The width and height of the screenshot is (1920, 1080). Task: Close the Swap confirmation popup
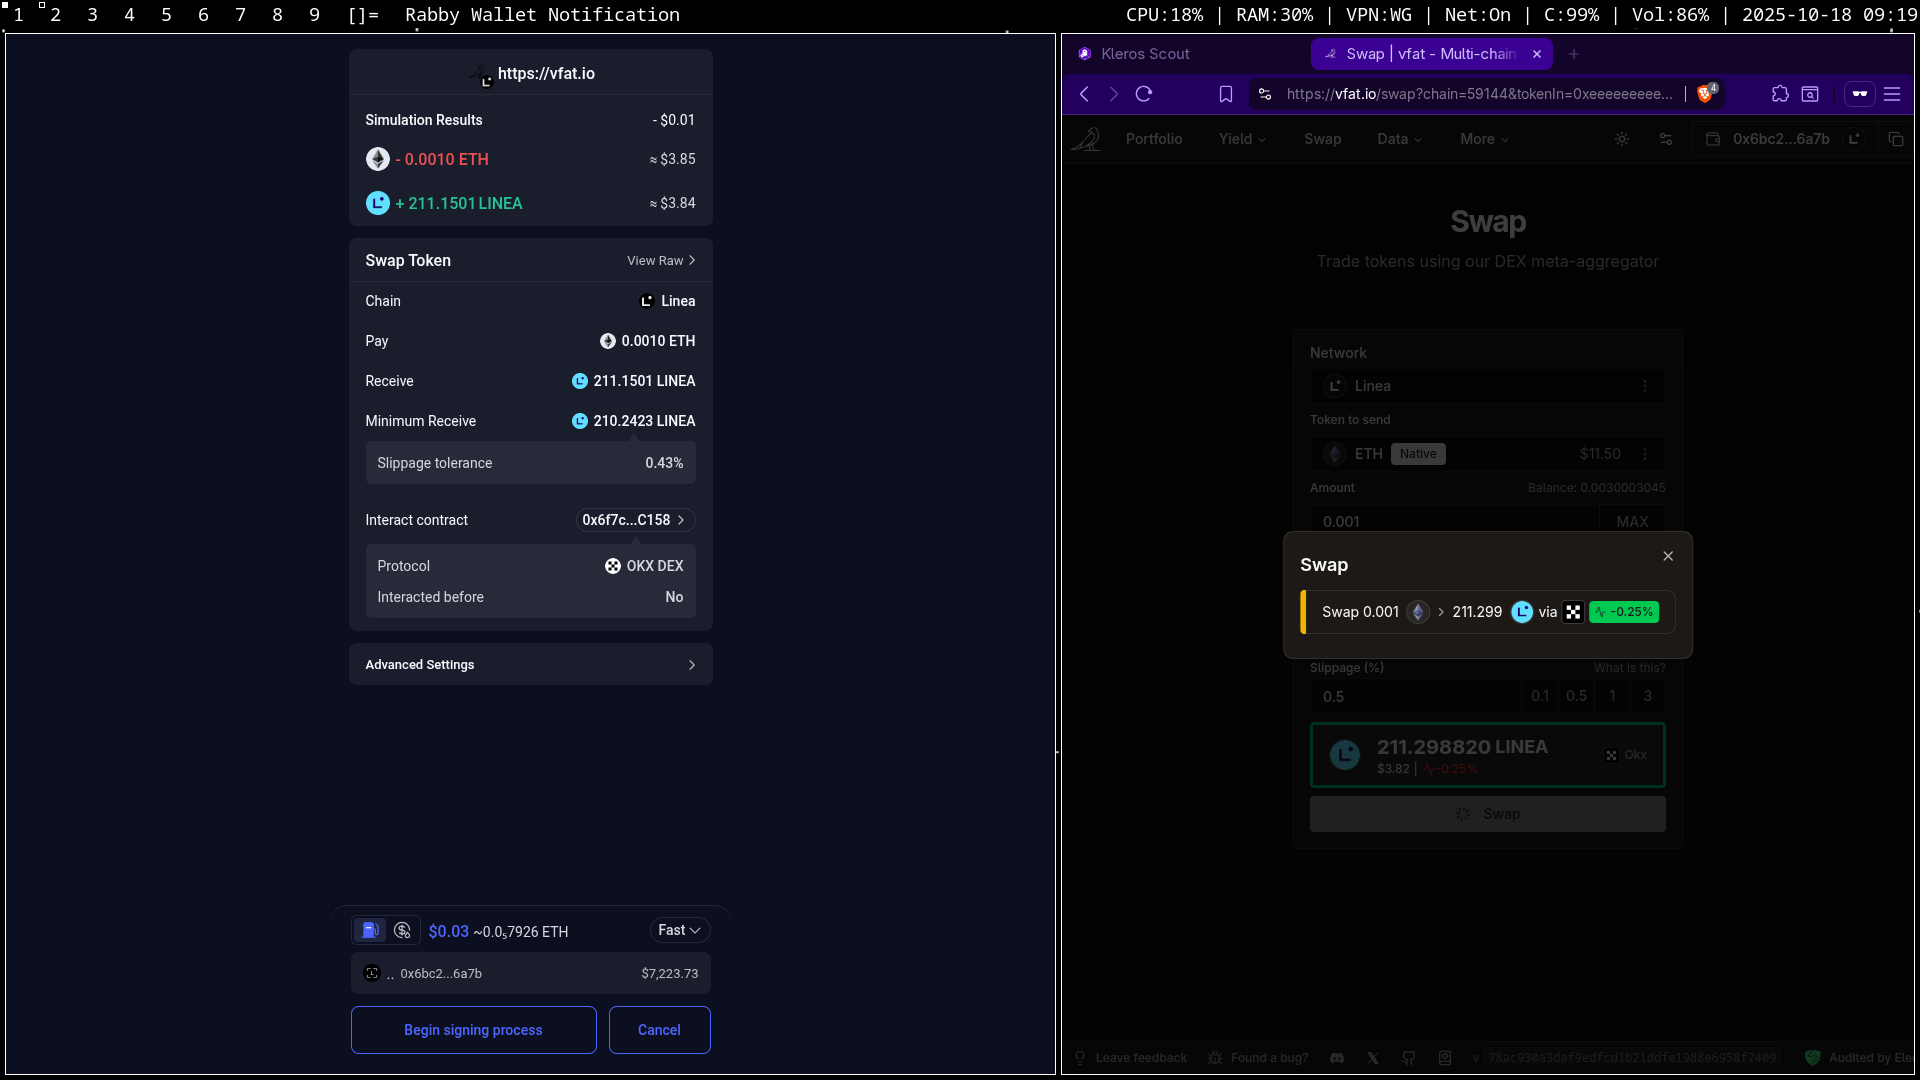click(1668, 556)
